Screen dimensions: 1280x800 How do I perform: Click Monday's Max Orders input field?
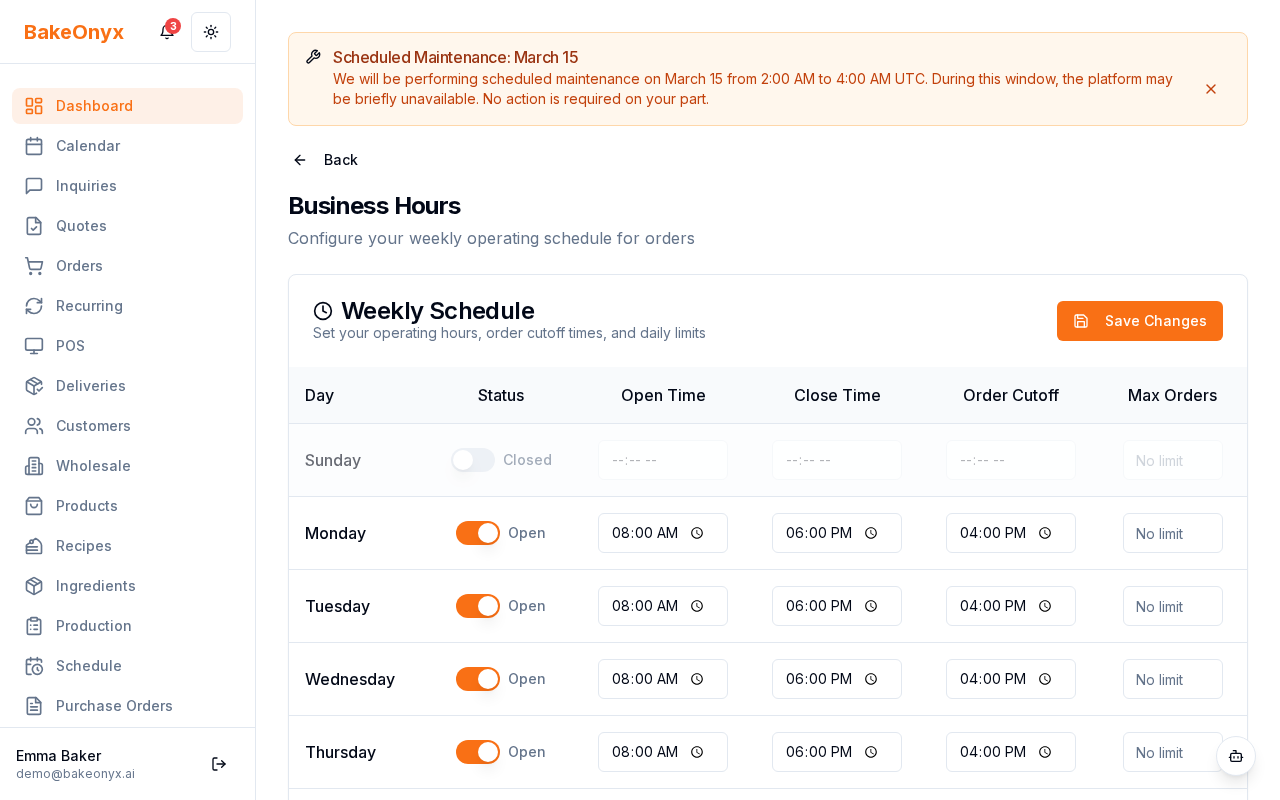tap(1172, 533)
